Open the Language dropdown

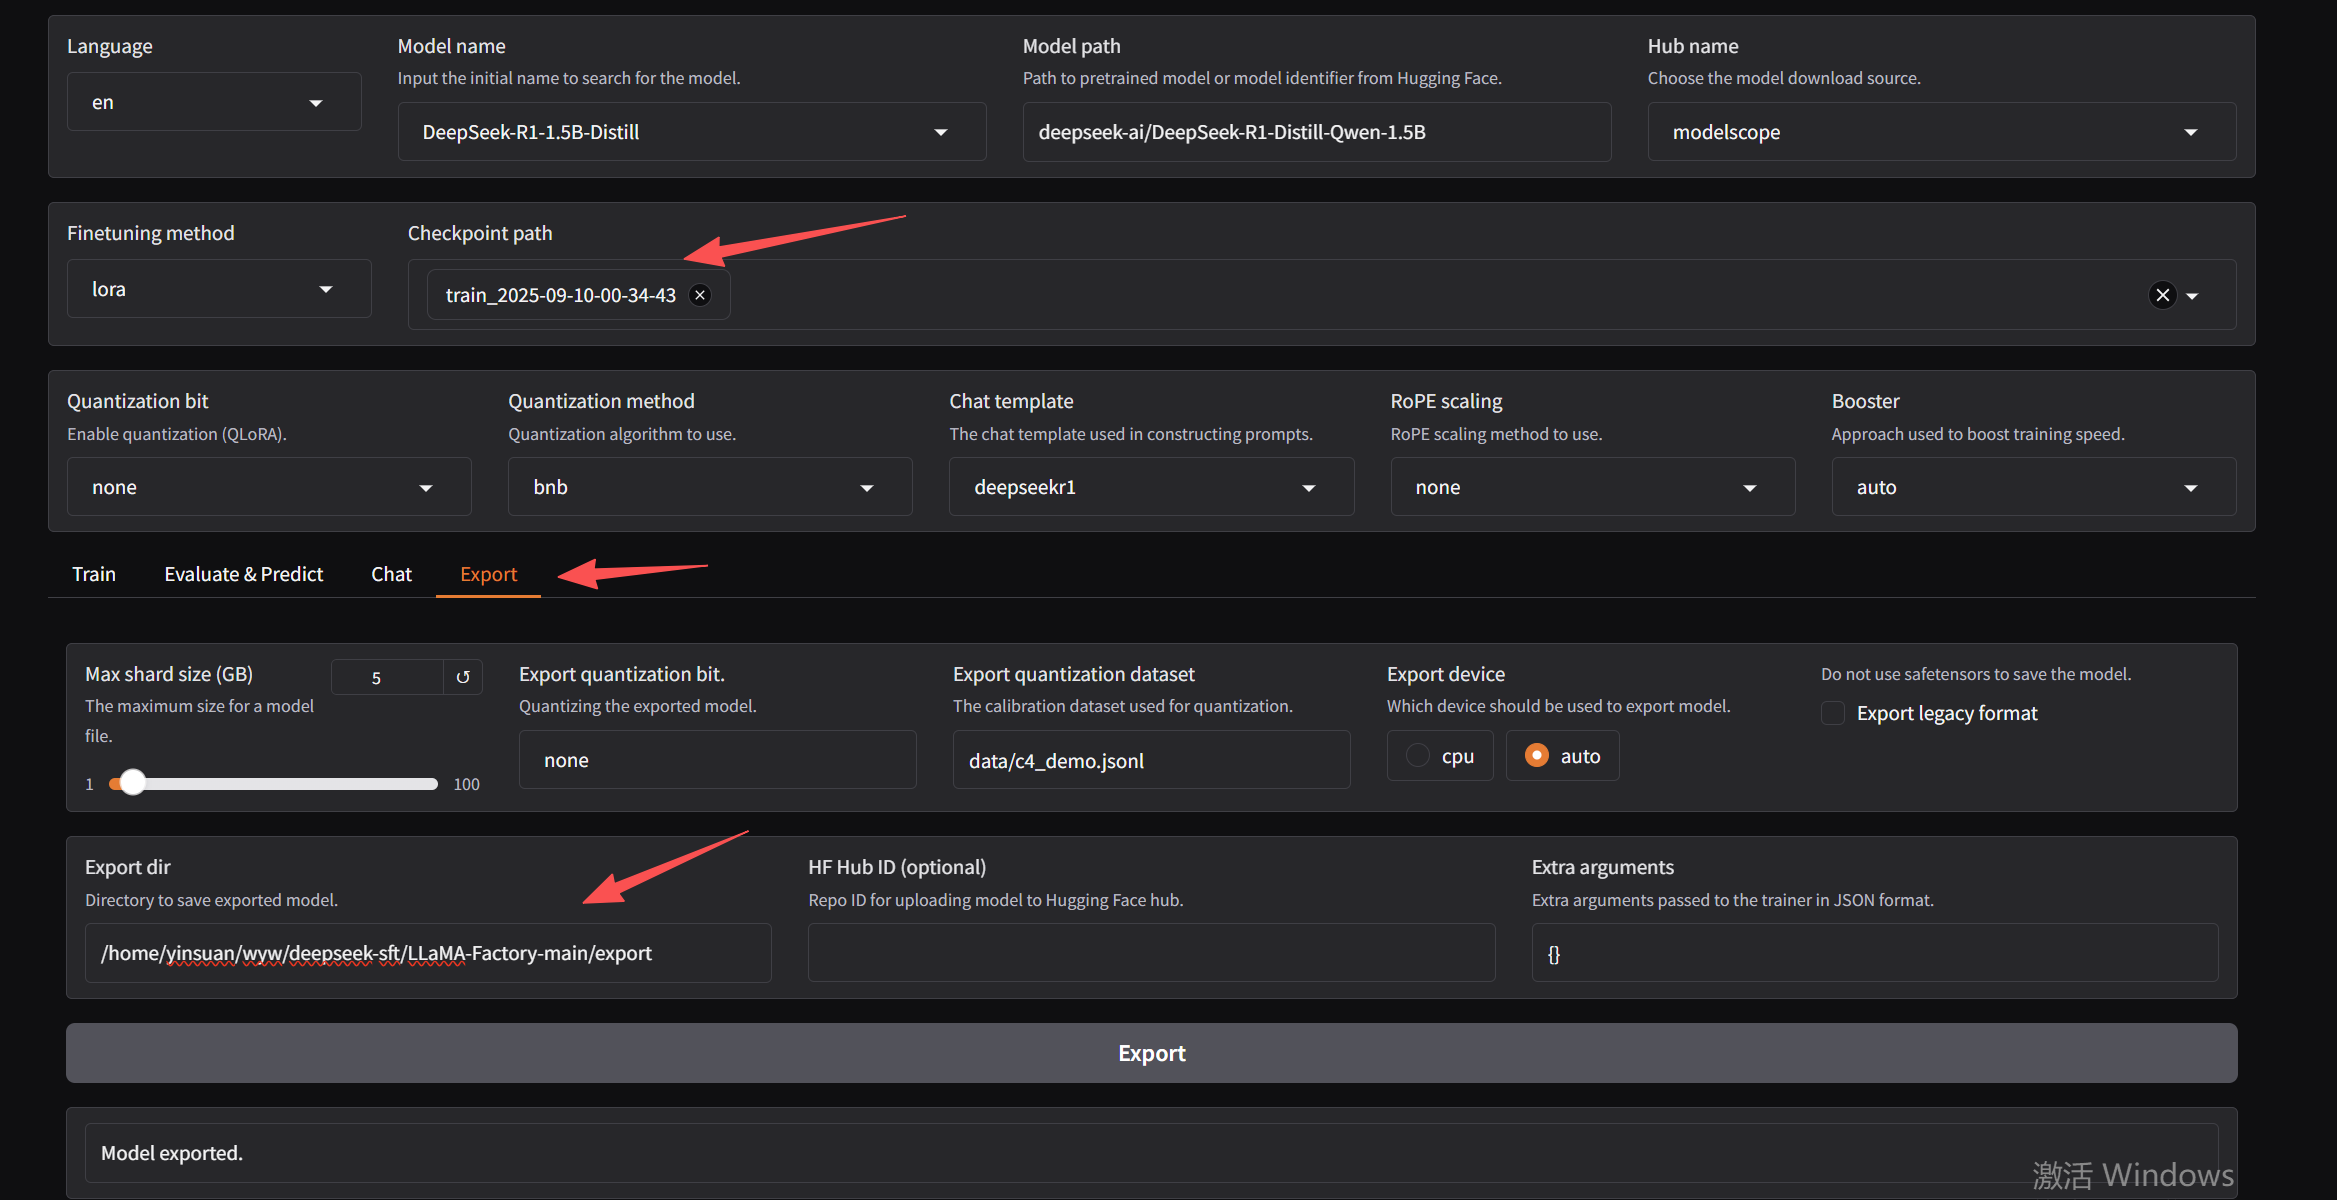[214, 102]
